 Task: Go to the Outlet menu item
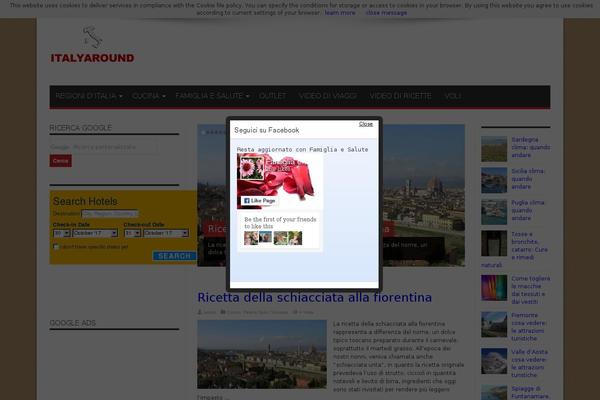(x=272, y=96)
